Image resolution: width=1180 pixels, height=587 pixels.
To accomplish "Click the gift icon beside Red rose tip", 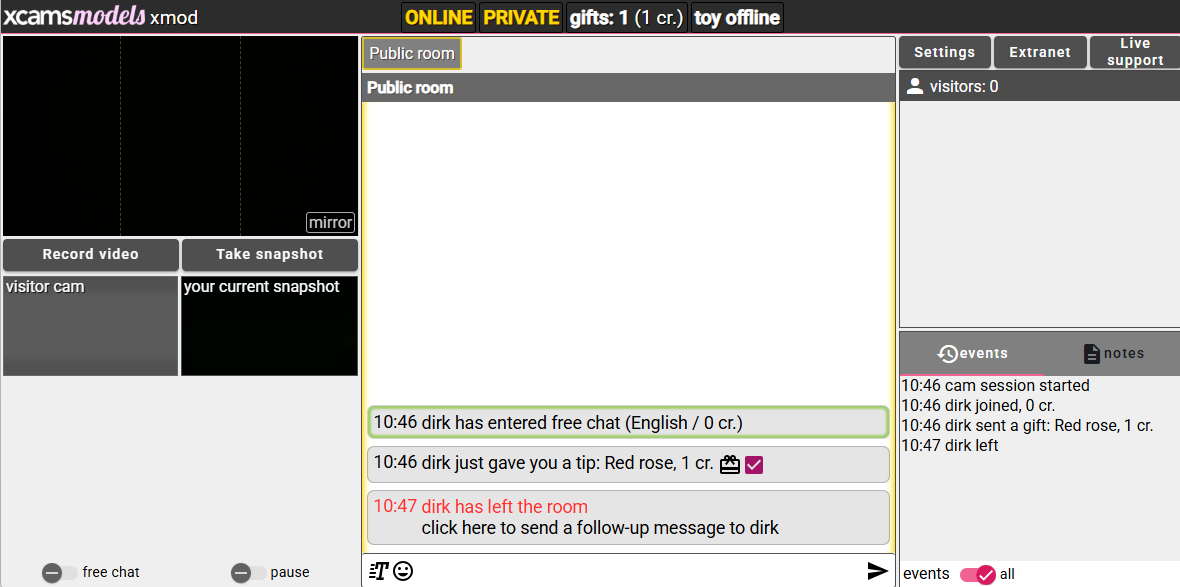I will click(730, 464).
